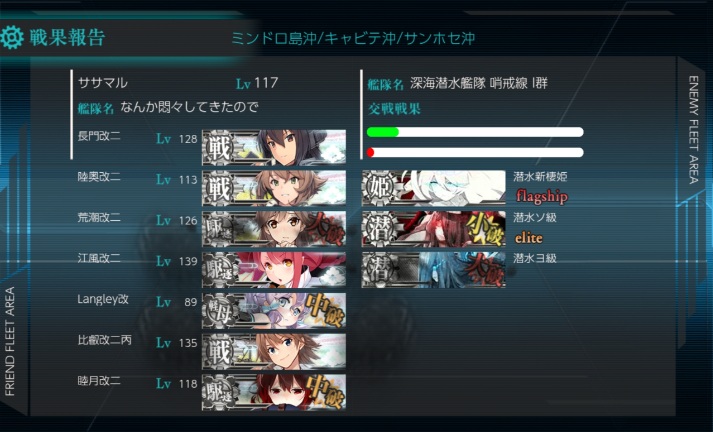
Task: Click the flagship label under 潜水新棲姫
Action: tap(542, 196)
